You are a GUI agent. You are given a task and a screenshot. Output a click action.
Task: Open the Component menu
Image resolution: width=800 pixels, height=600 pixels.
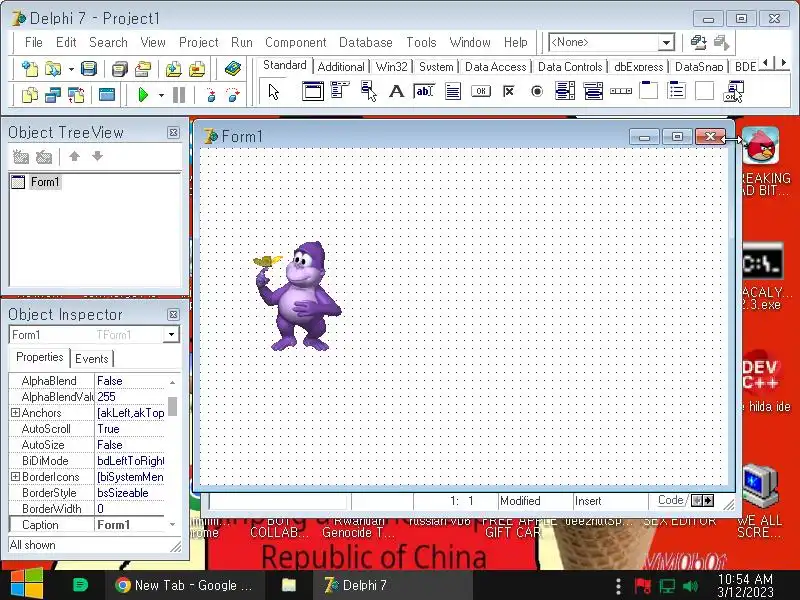(x=295, y=42)
